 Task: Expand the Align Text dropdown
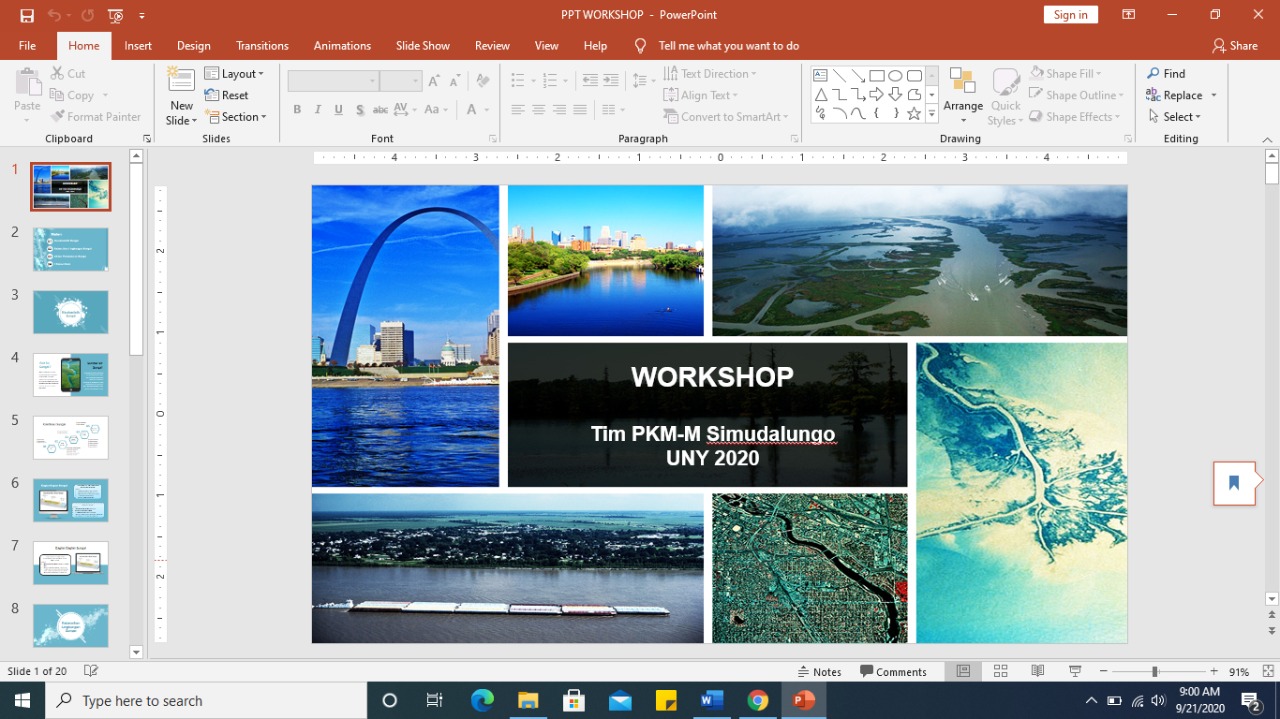(701, 95)
